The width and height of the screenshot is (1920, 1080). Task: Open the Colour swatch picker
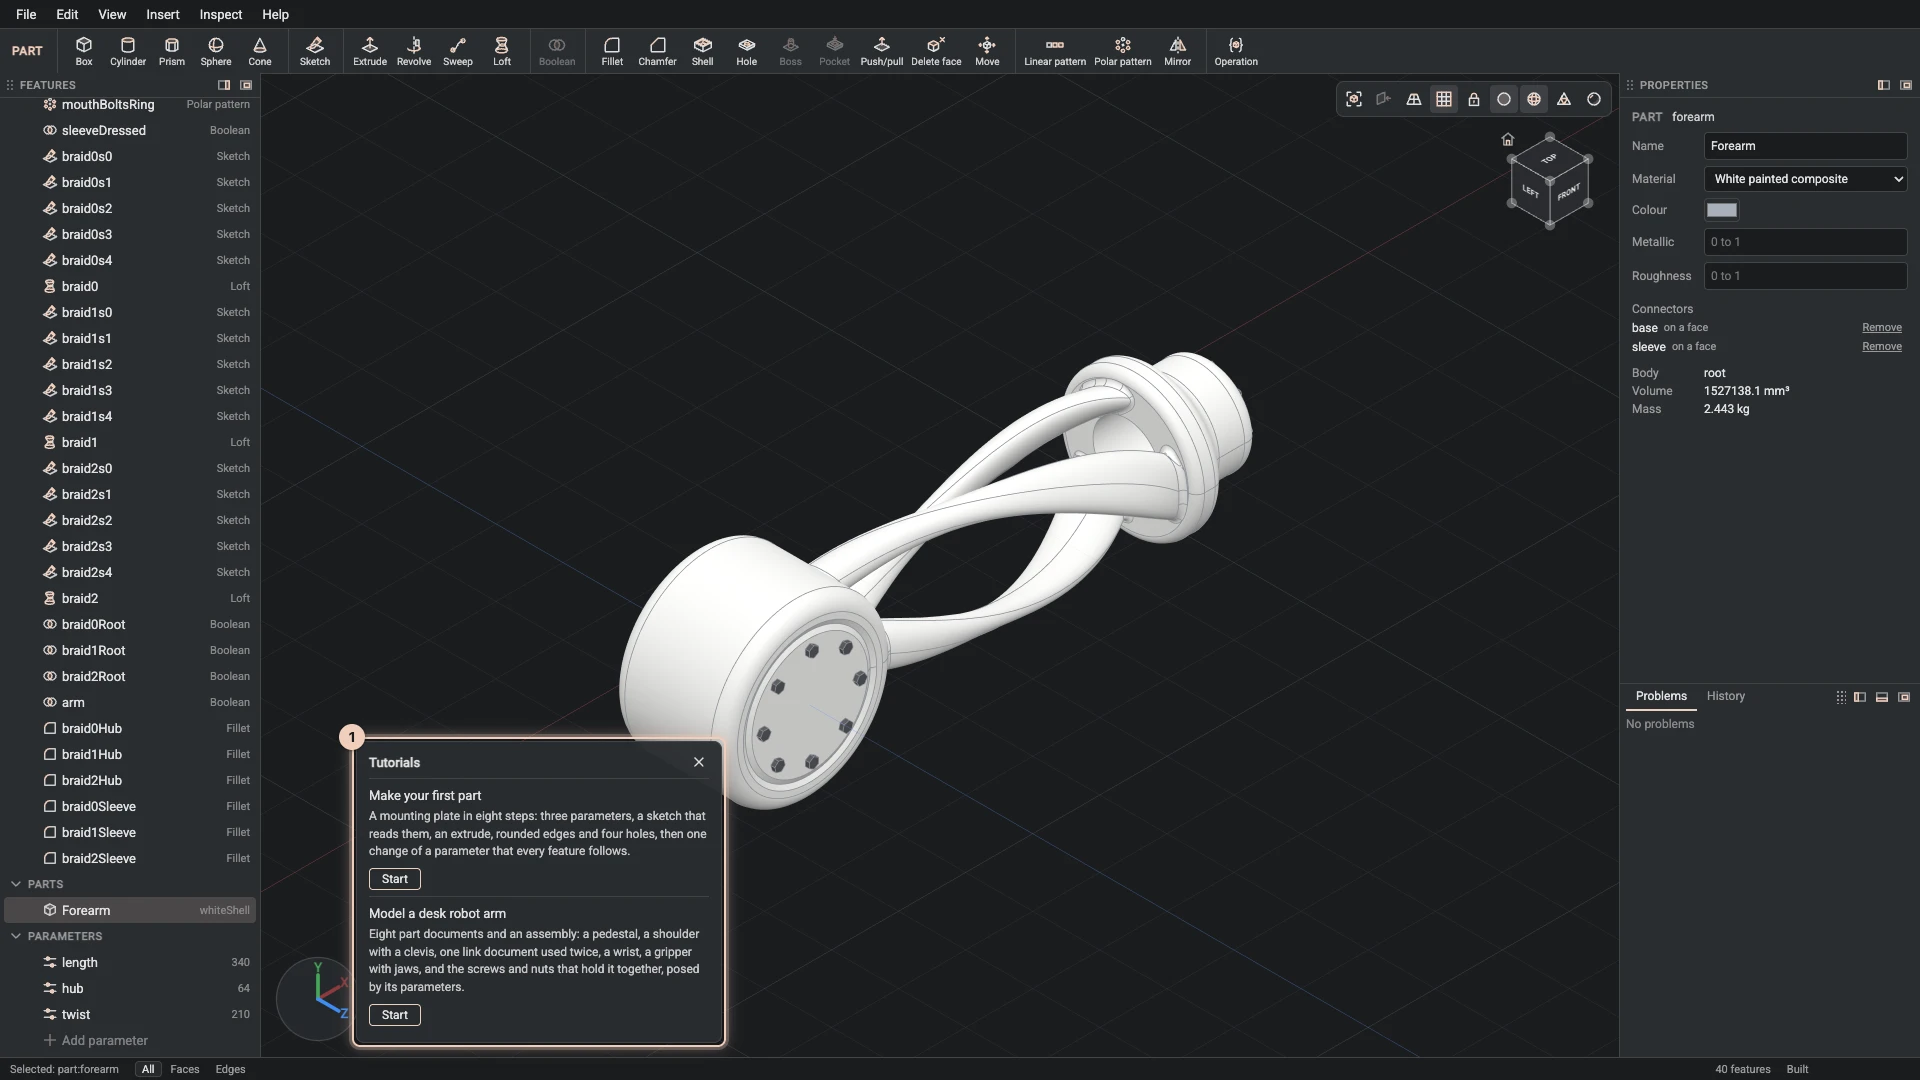[1721, 210]
